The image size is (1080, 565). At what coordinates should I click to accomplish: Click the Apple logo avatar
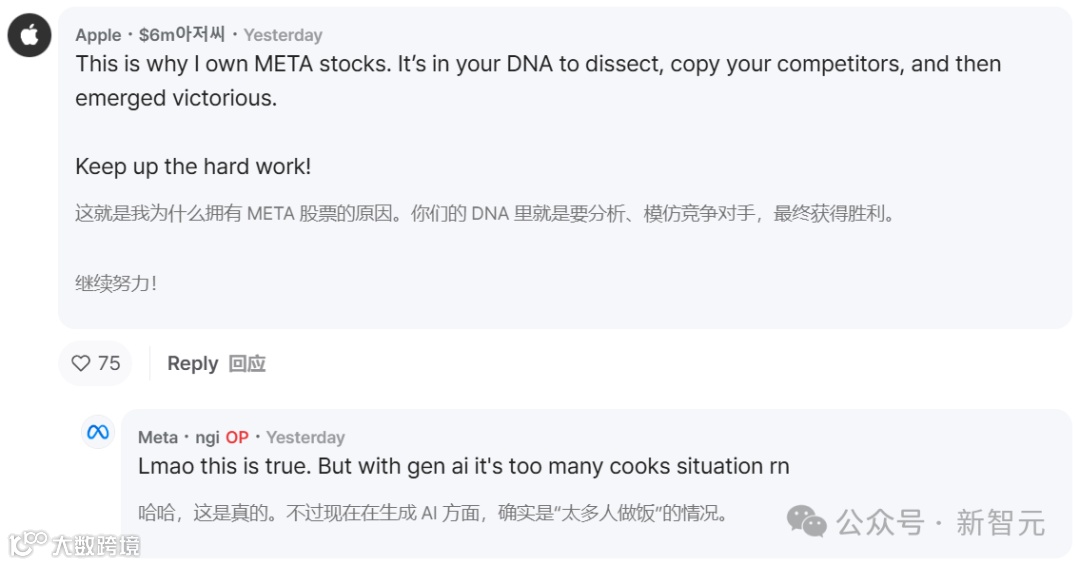click(x=30, y=36)
